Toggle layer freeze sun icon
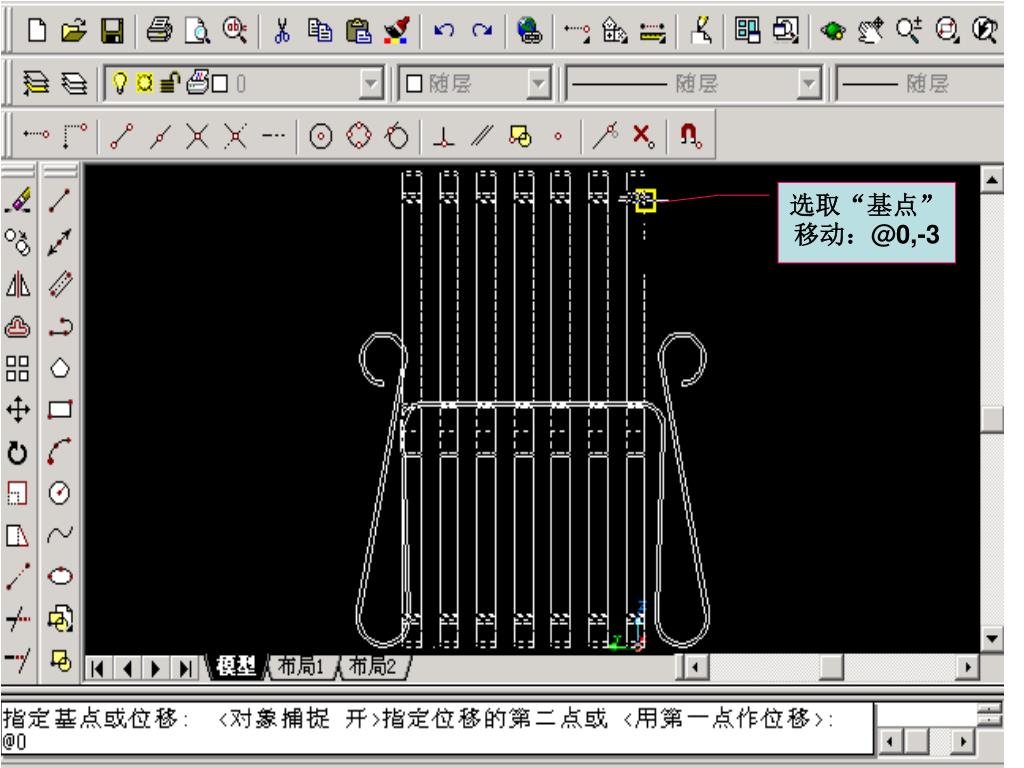Screen dimensions: 1024x768 point(144,84)
